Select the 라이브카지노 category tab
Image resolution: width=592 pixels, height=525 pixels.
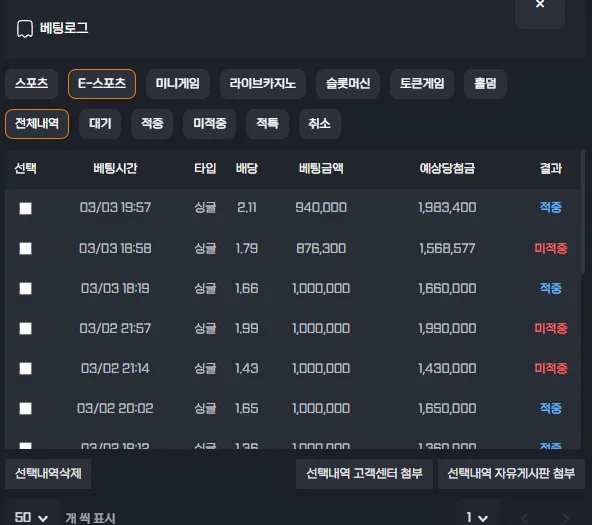263,83
